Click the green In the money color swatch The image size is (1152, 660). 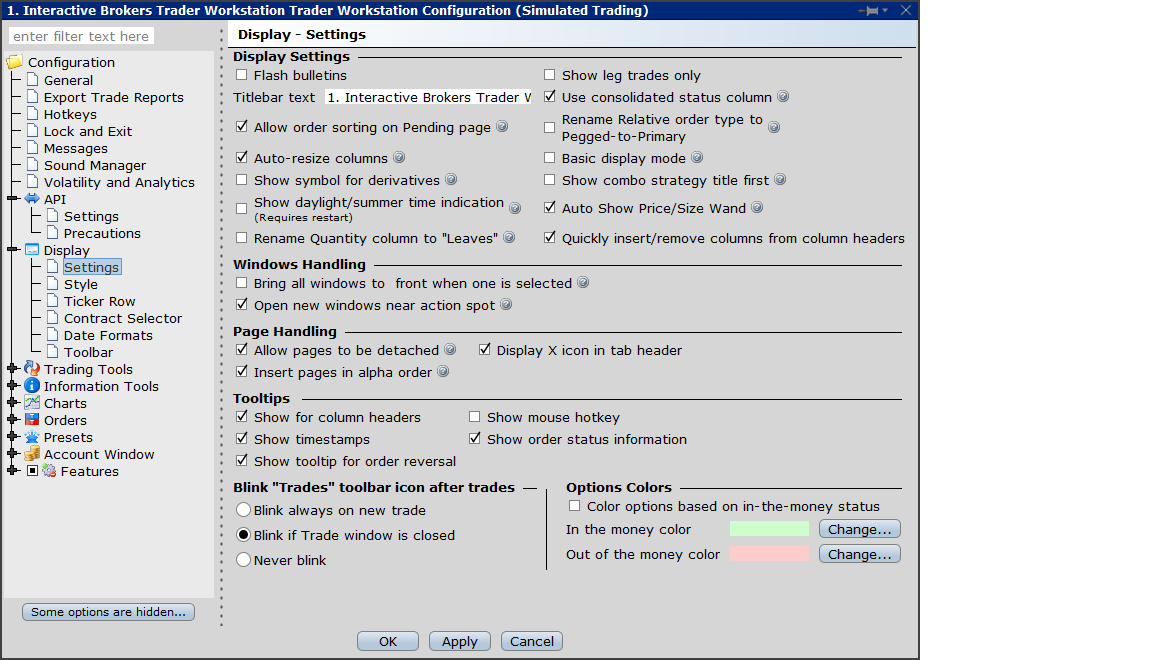click(769, 529)
